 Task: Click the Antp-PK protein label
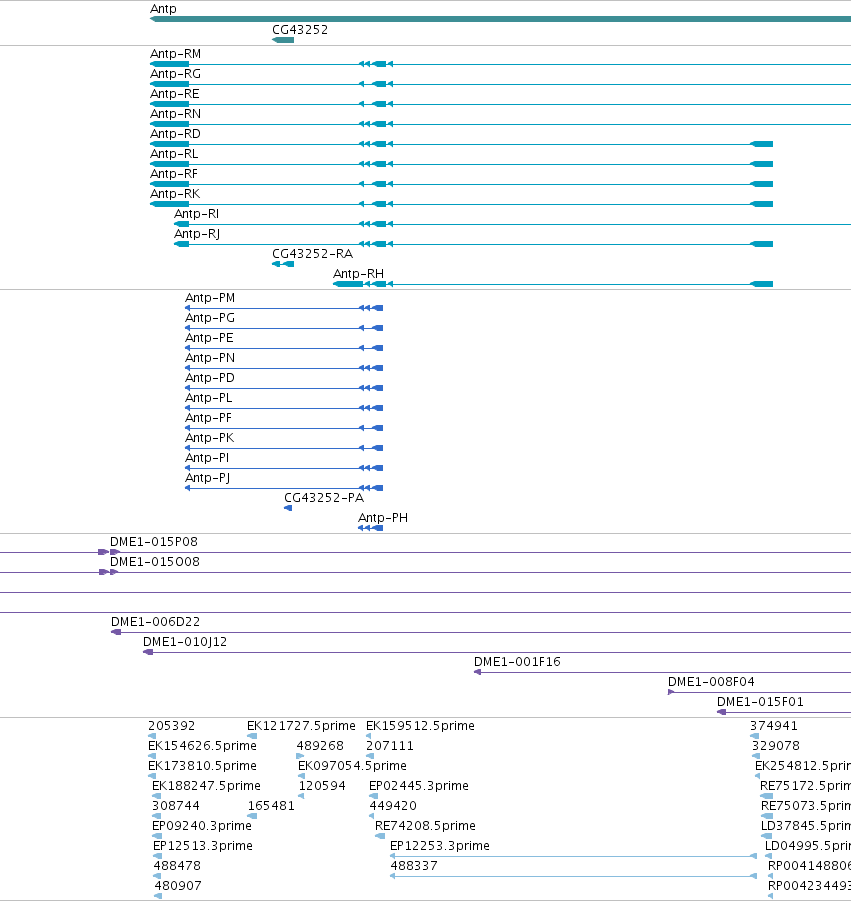tap(209, 438)
